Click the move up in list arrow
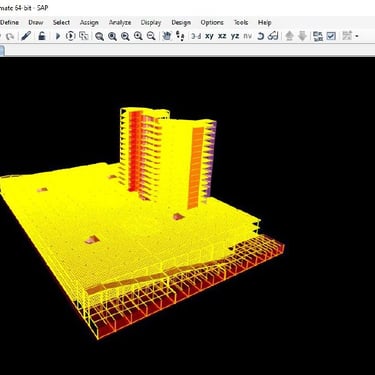This screenshot has width=375, height=375. point(289,36)
